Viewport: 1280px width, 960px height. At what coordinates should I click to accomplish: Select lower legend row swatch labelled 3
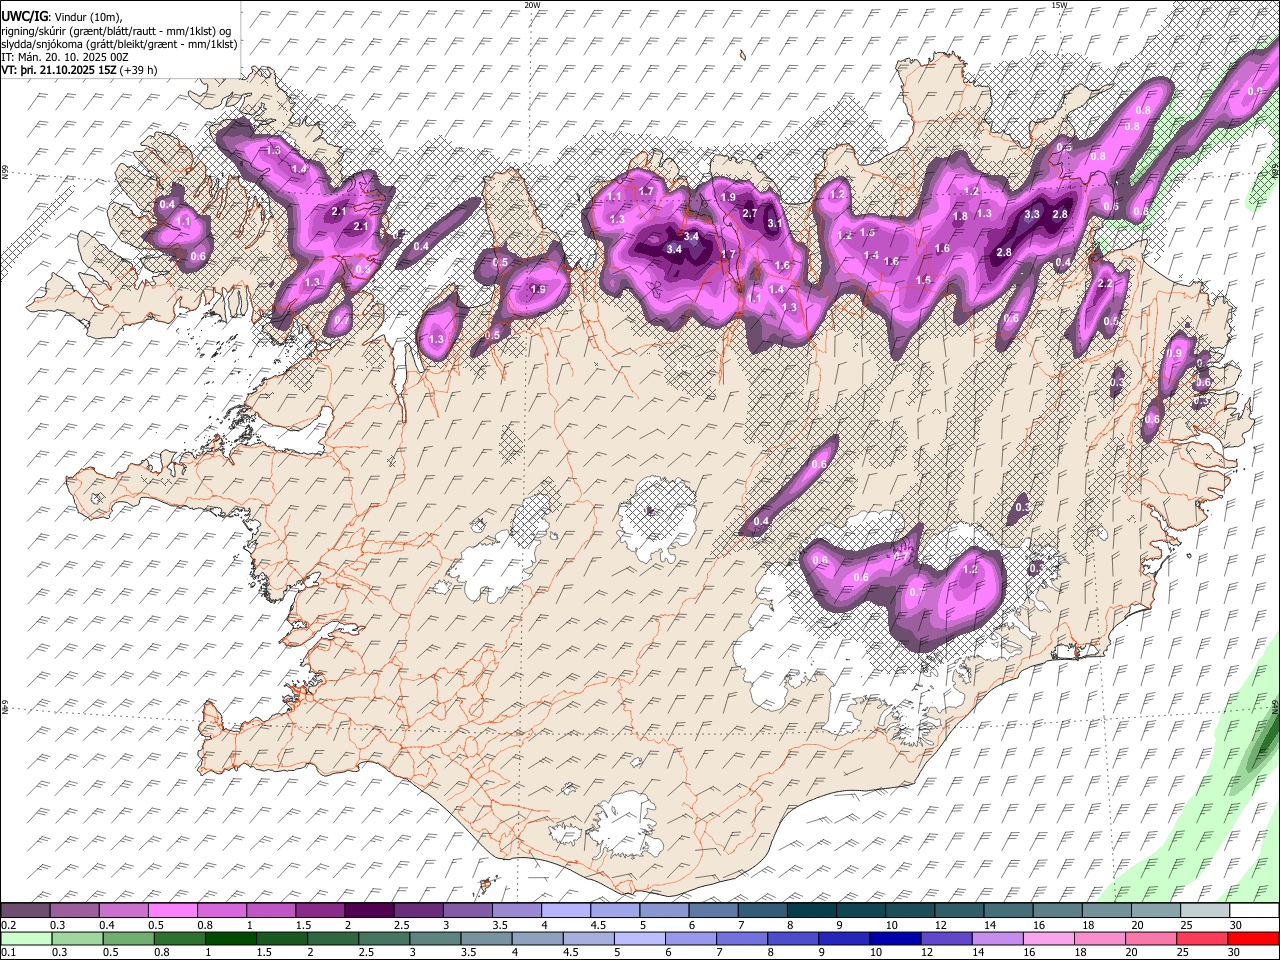[x=435, y=938]
